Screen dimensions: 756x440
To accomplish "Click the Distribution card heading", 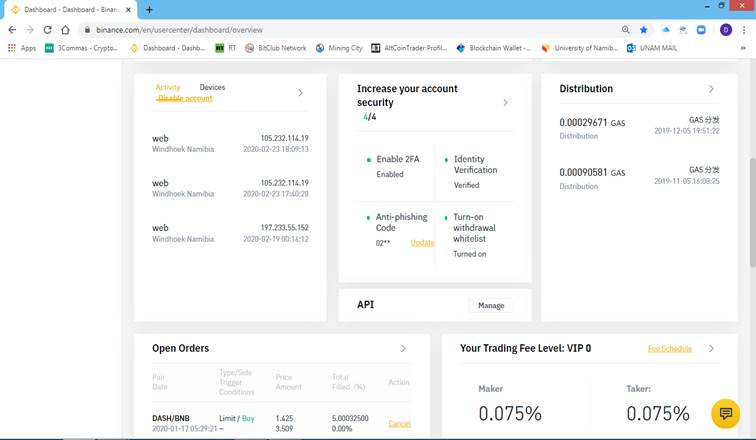I will point(586,89).
